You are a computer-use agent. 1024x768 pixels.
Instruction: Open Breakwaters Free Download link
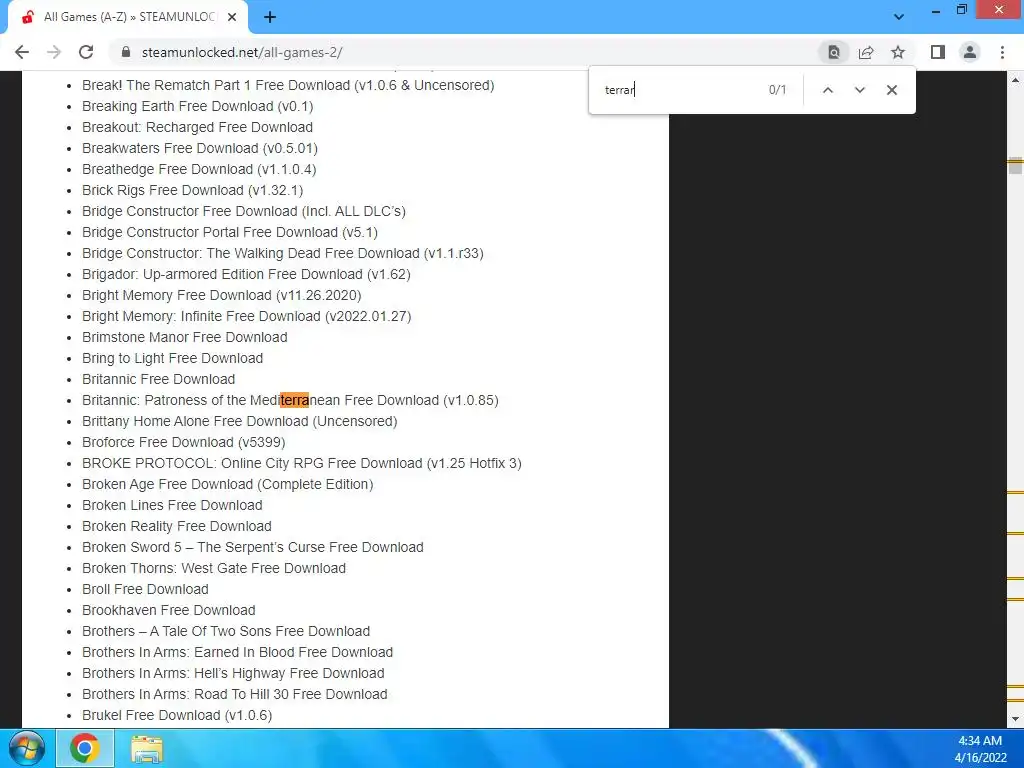tap(200, 148)
